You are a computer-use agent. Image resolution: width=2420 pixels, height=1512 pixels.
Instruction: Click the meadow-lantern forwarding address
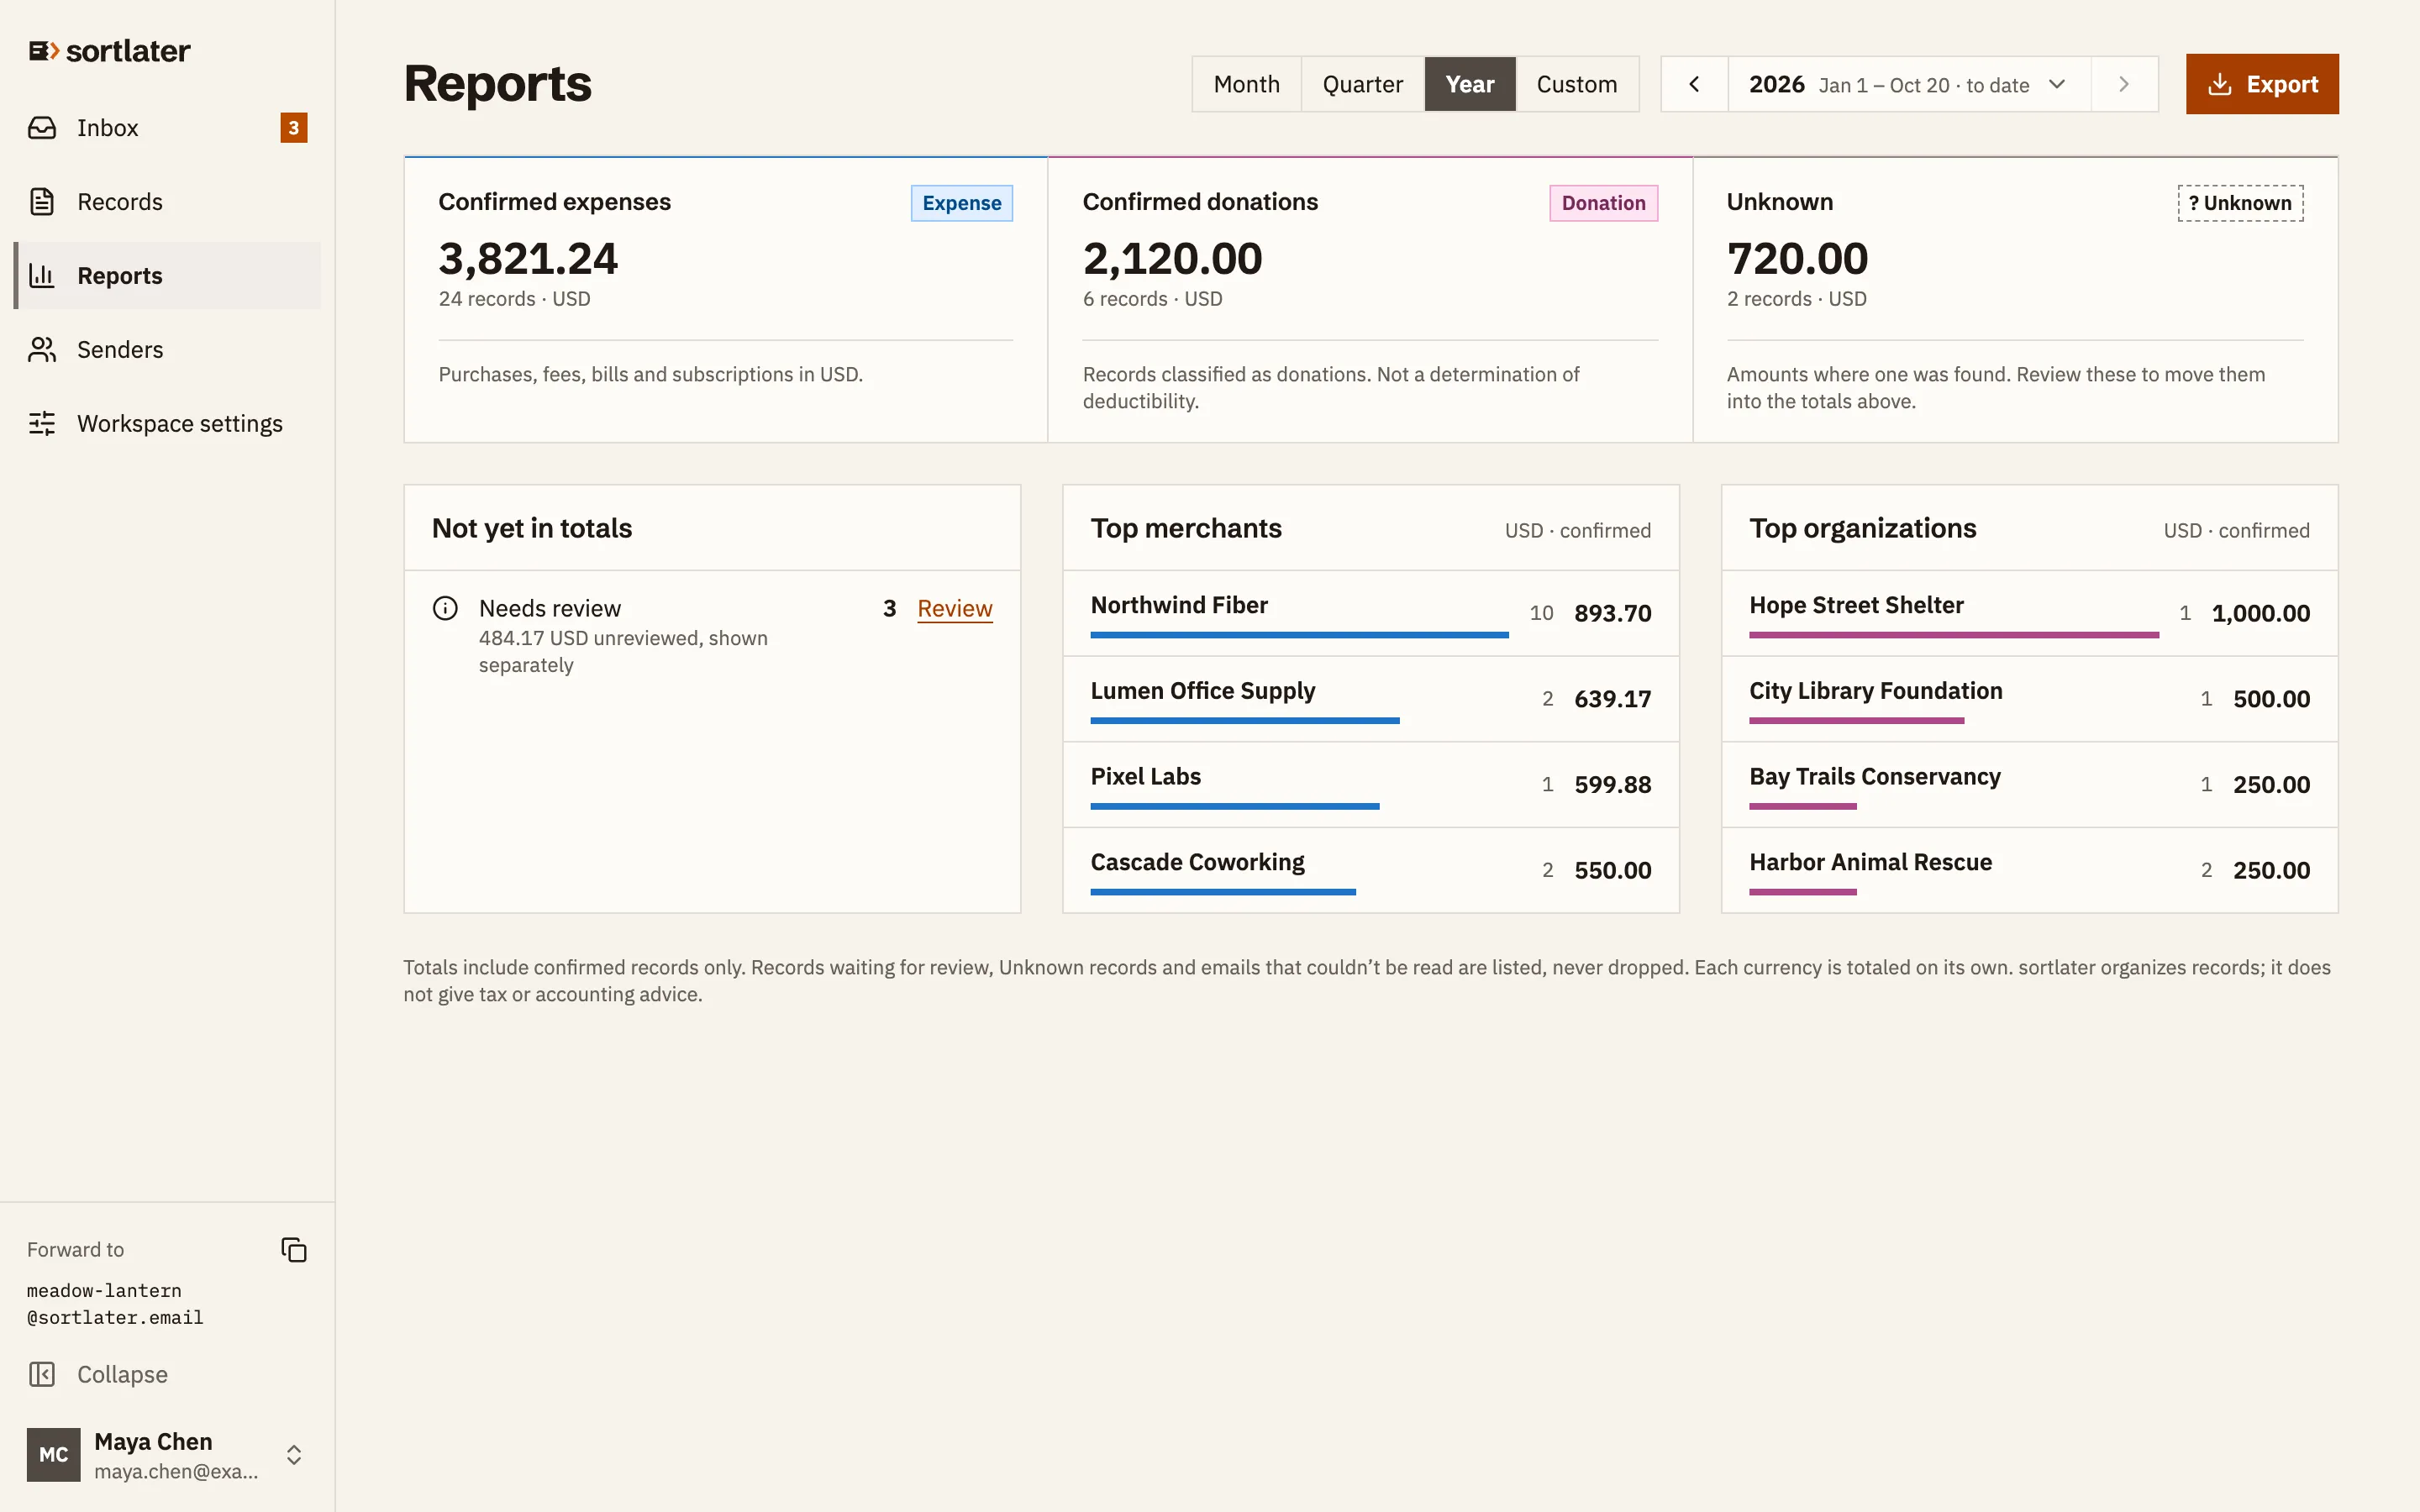click(x=115, y=1304)
